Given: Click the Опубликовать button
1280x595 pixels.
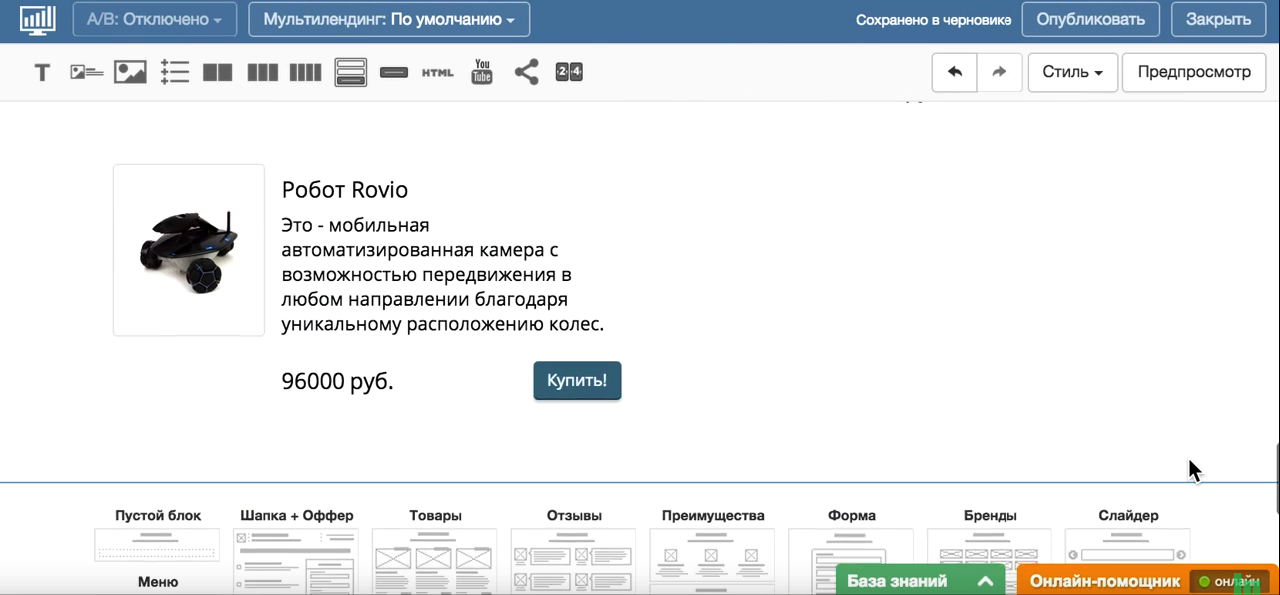Looking at the screenshot, I should point(1090,19).
